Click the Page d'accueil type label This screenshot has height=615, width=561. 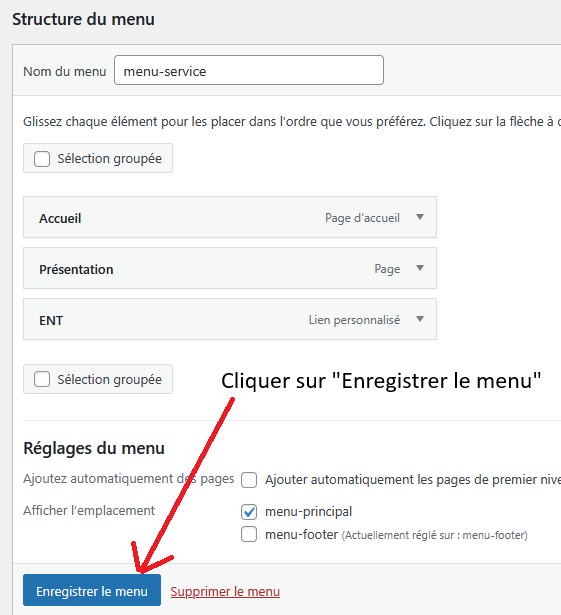click(x=362, y=218)
